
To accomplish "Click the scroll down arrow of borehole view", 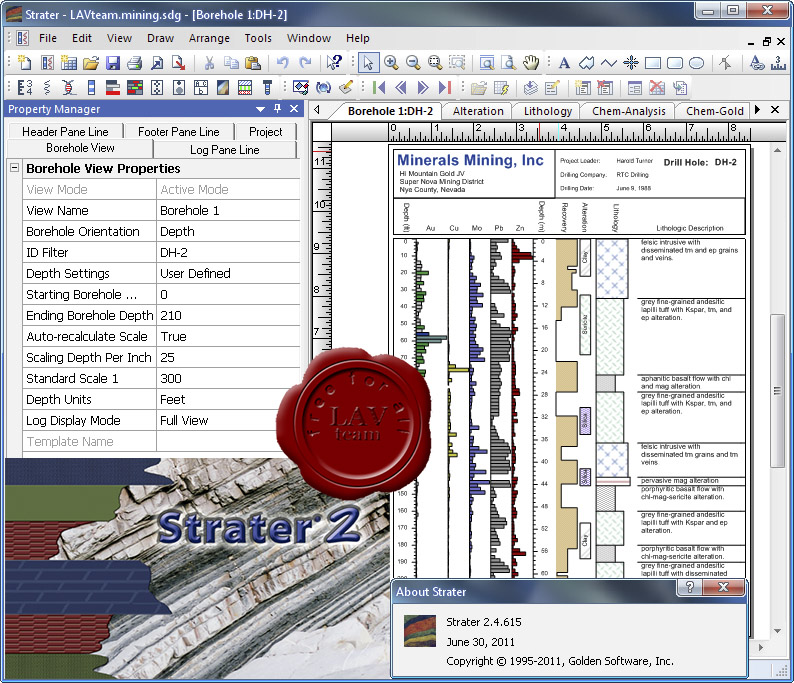I will [777, 631].
